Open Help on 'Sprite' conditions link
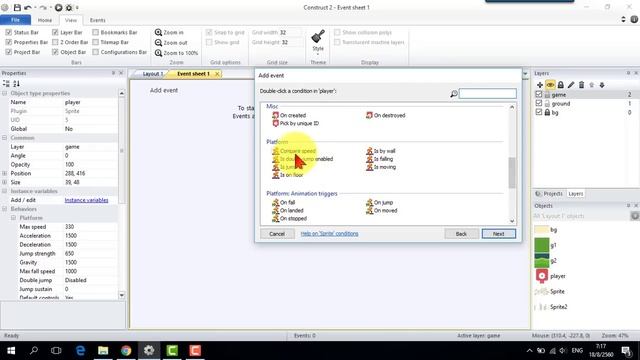640x360 pixels. pos(329,234)
